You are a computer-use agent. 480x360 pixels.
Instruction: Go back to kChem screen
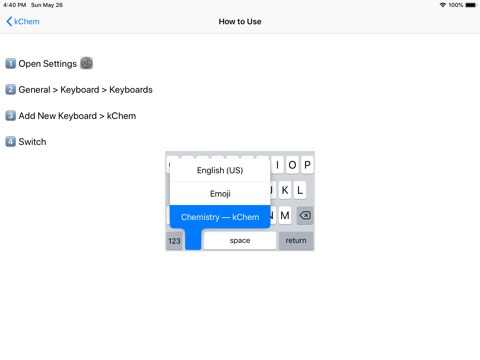point(23,22)
